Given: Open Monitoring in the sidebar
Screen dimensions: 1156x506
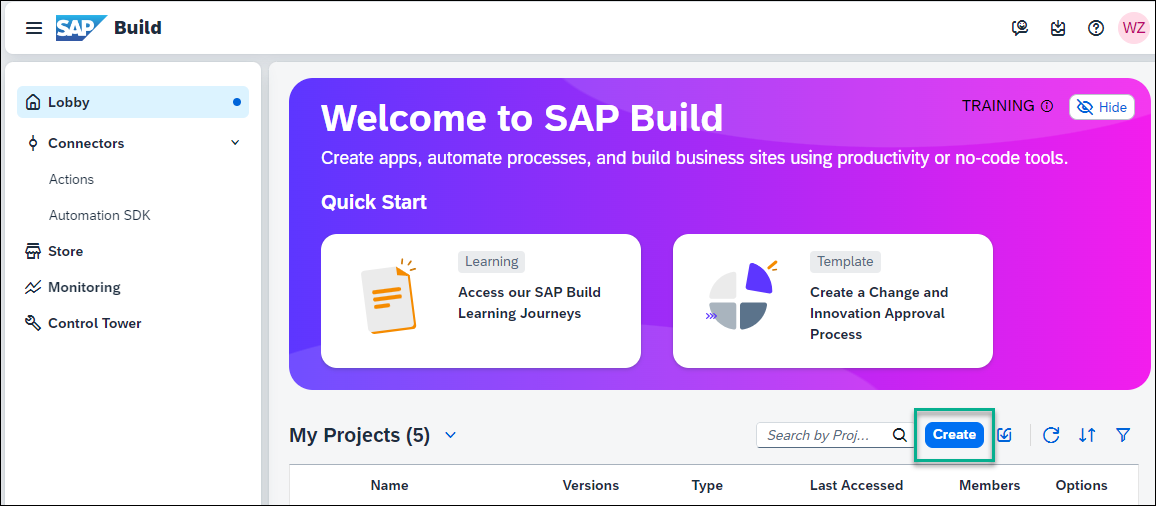Looking at the screenshot, I should [84, 287].
